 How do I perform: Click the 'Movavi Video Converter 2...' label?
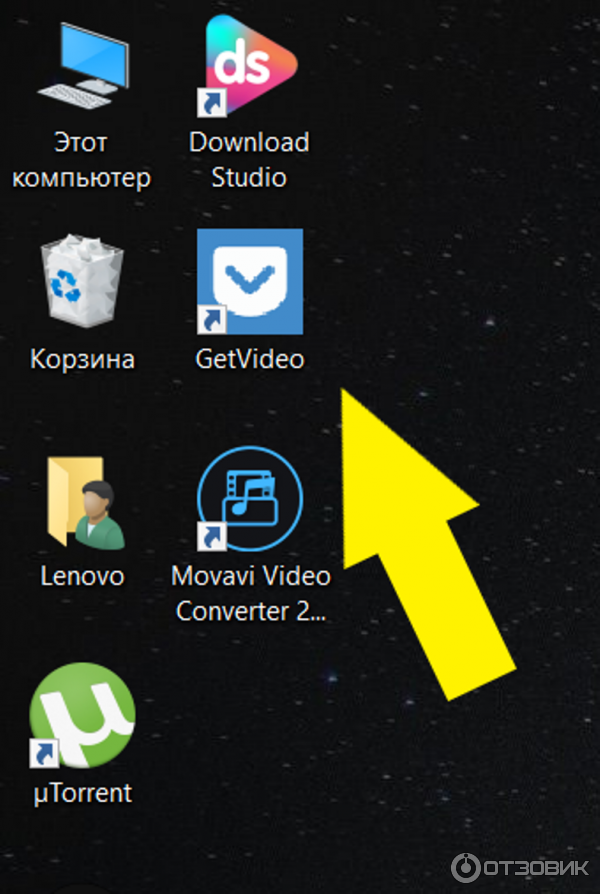[x=250, y=593]
